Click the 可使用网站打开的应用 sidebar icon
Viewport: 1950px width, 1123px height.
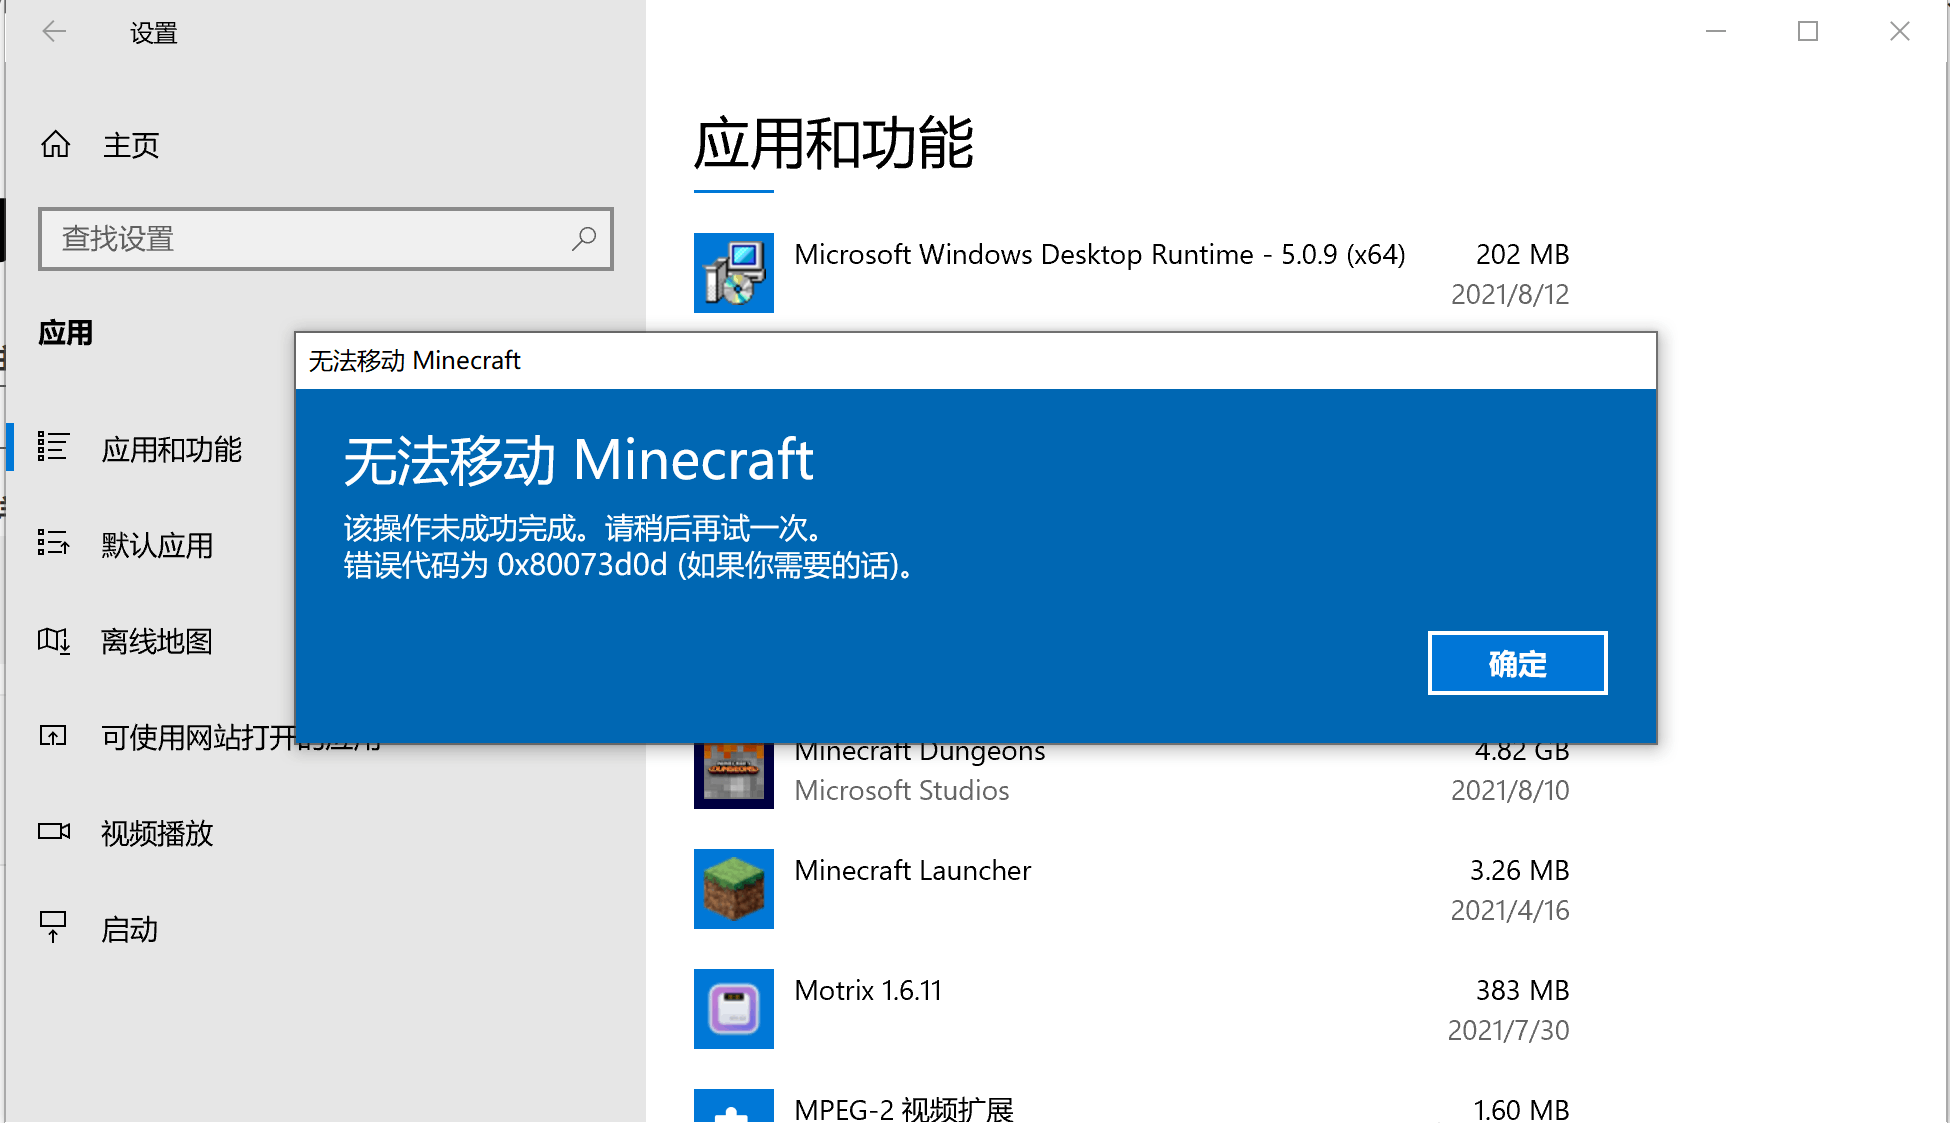(x=53, y=736)
